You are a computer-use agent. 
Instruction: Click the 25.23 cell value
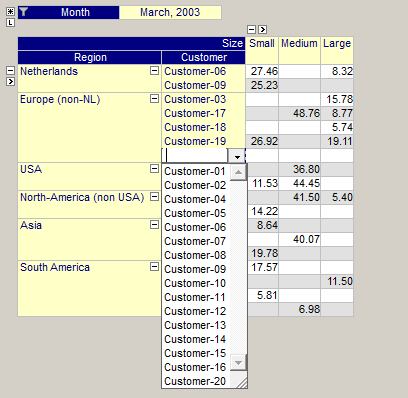(262, 85)
